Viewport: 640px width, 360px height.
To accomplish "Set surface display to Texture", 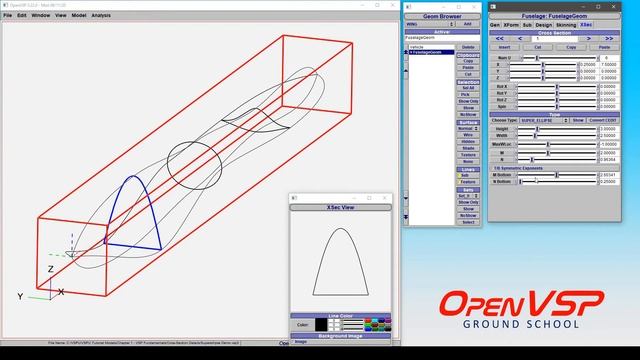I will (x=468, y=155).
